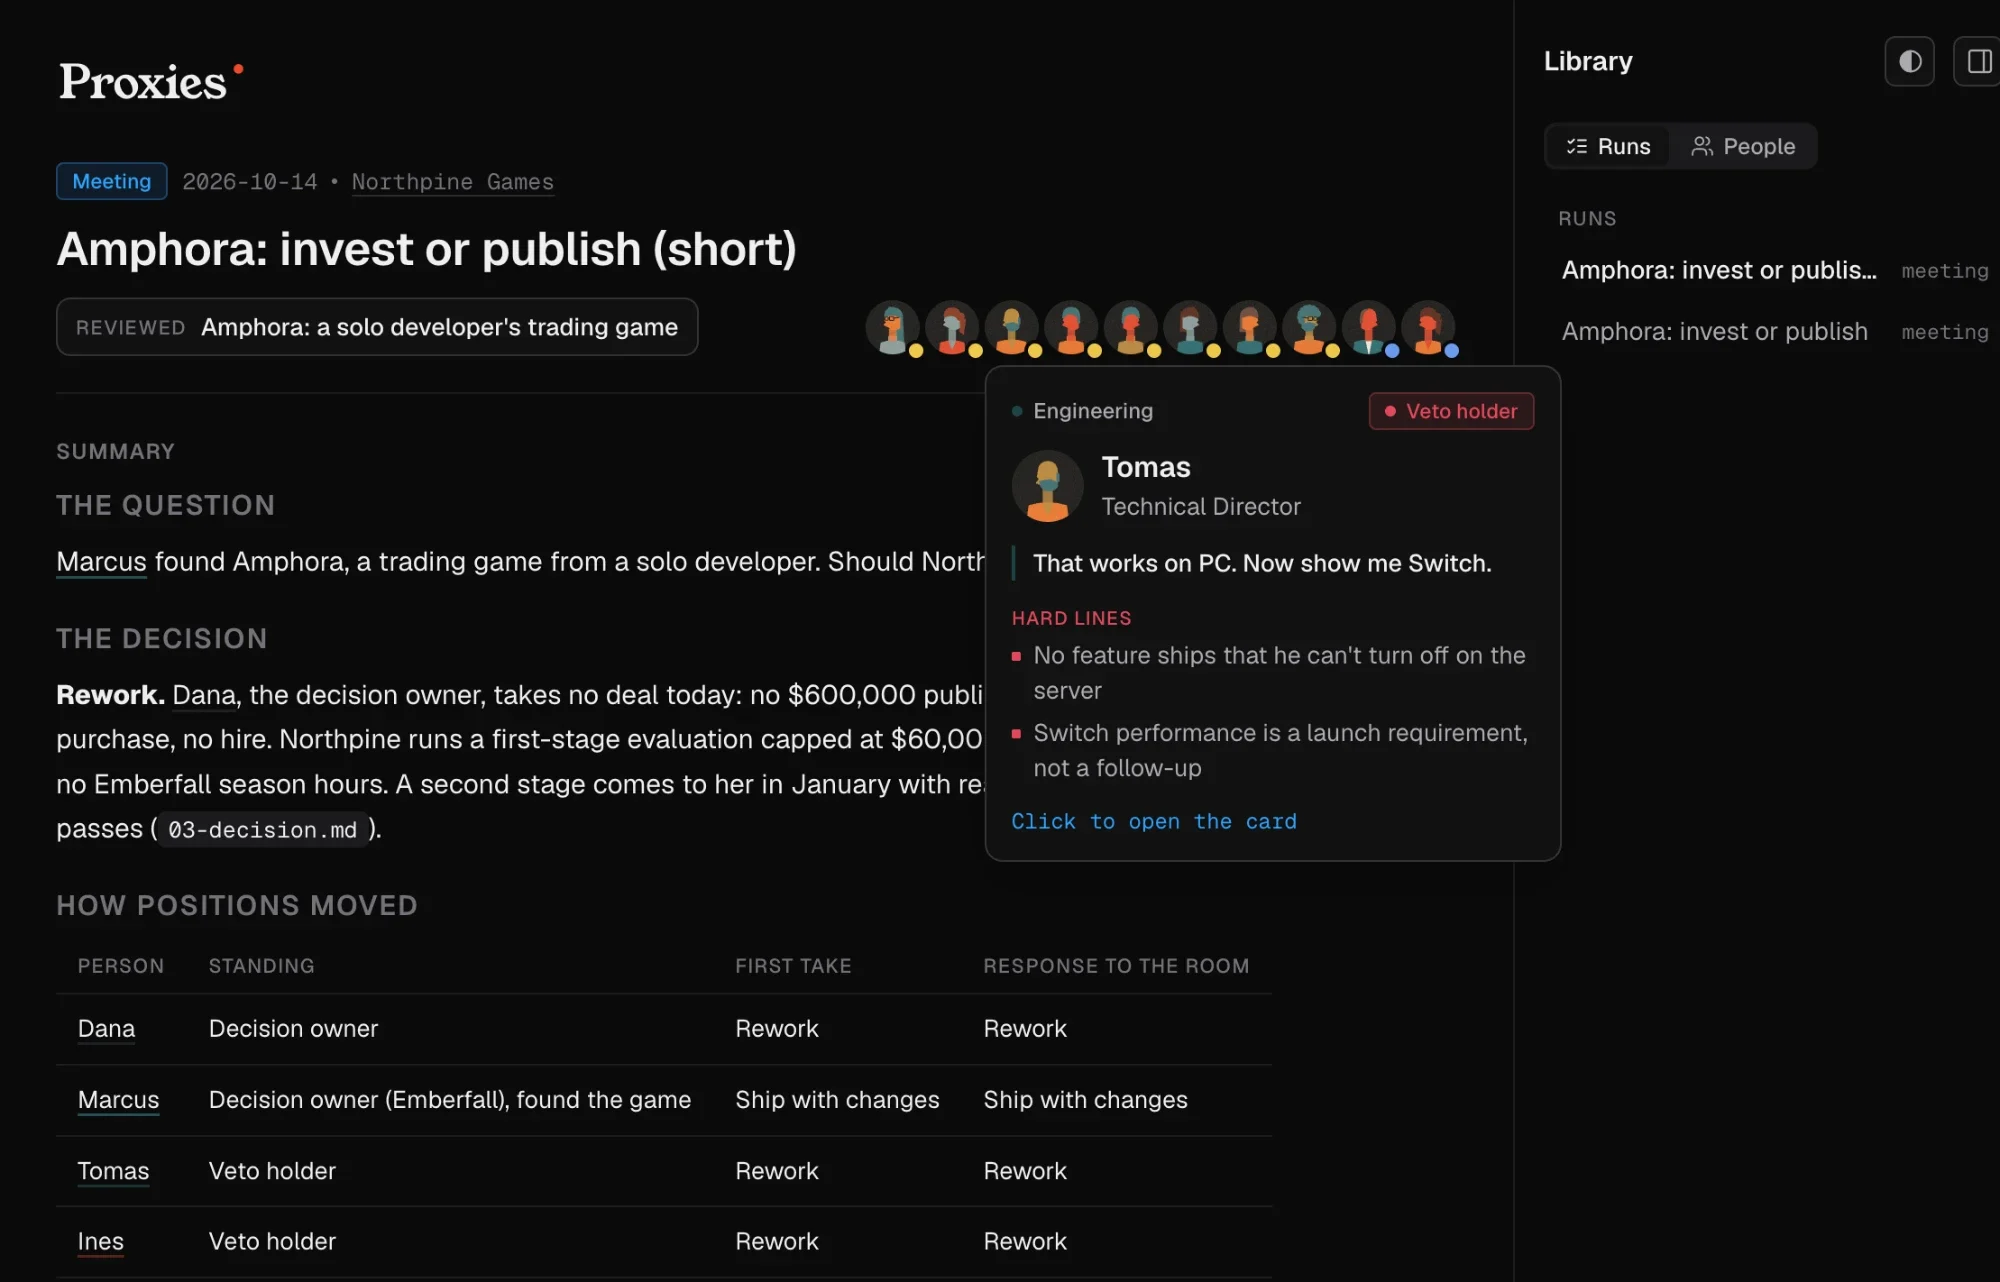Click the title 'Amphora: invest or publish (short)'
This screenshot has width=2000, height=1282.
426,249
